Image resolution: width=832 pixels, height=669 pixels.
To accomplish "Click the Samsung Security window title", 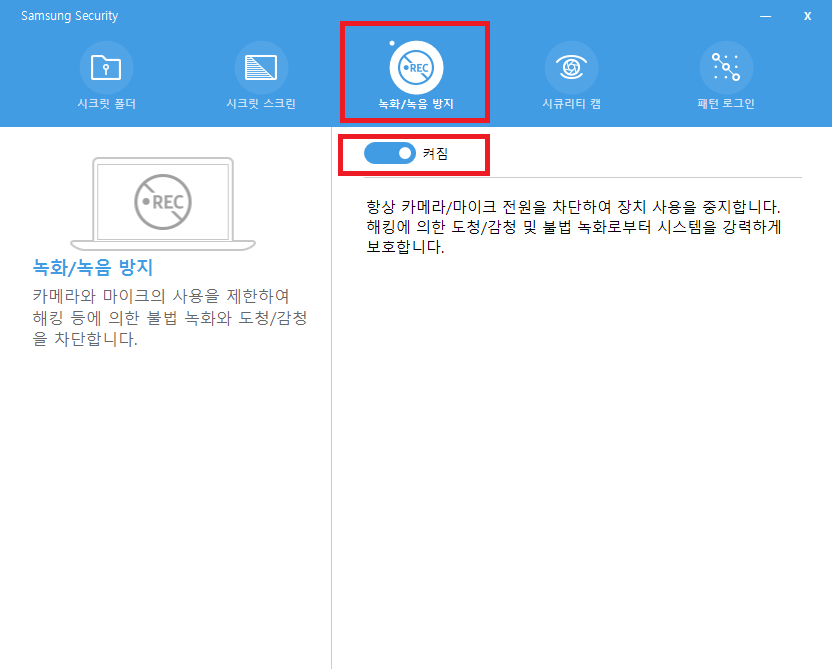I will coord(70,16).
